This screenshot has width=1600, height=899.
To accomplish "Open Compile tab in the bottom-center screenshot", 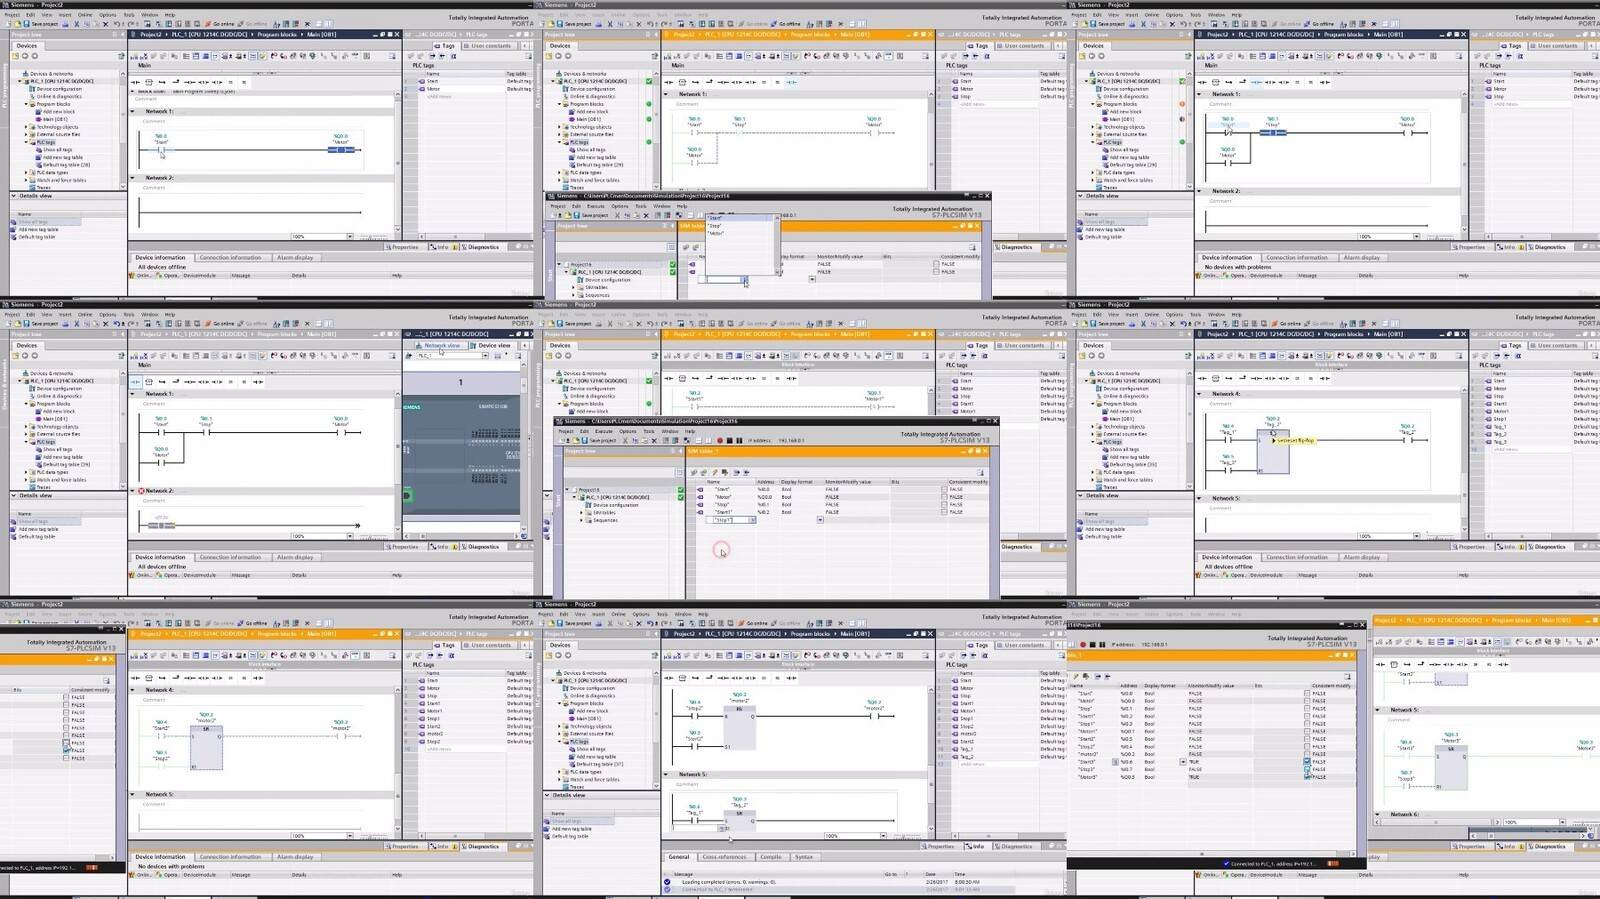I will 770,856.
